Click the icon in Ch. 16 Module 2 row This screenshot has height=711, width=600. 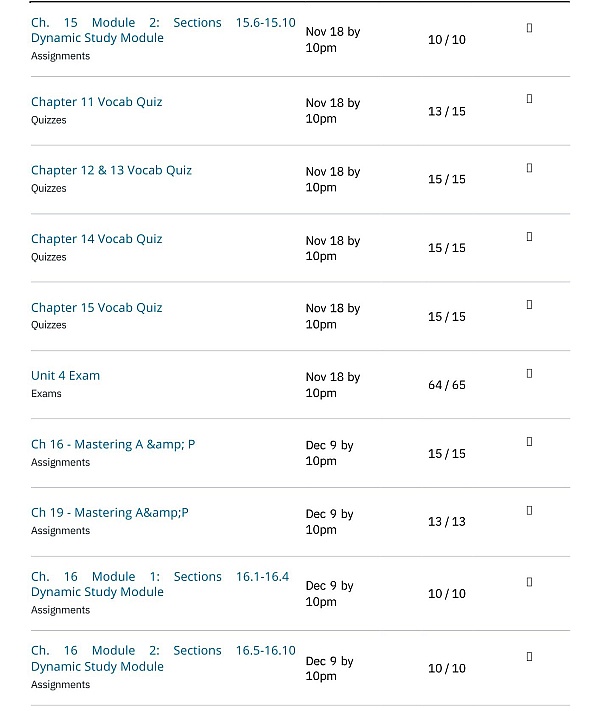[529, 656]
